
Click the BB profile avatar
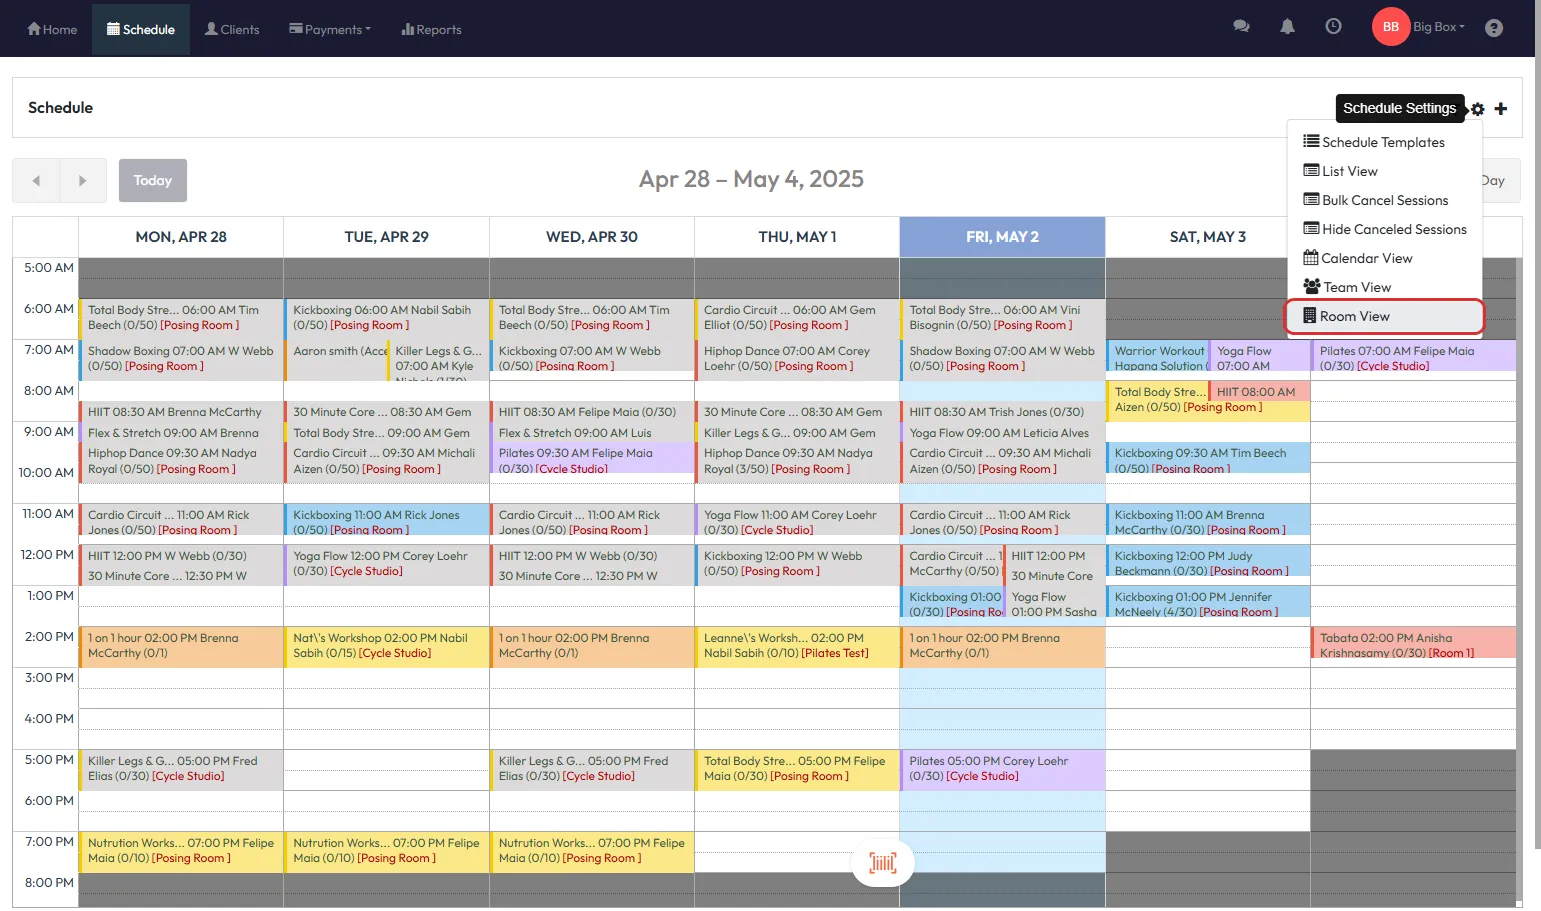(x=1390, y=27)
